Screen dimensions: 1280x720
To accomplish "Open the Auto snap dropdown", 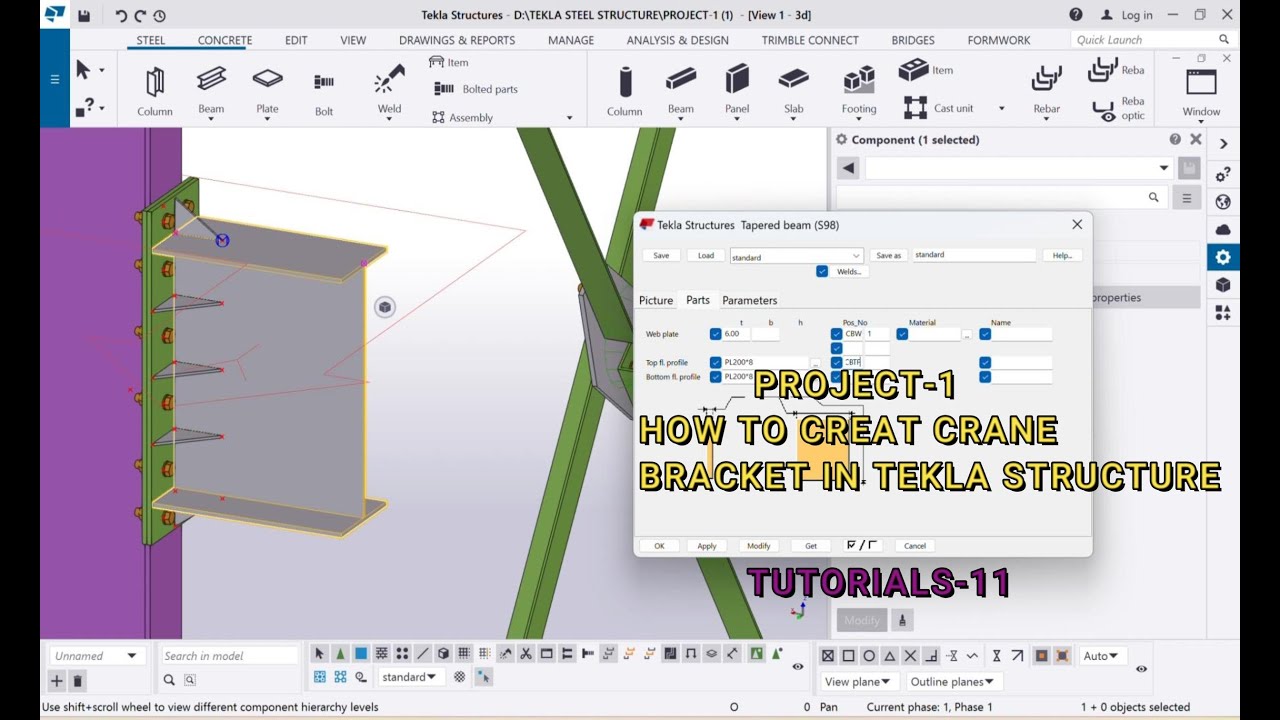I will pyautogui.click(x=1101, y=656).
